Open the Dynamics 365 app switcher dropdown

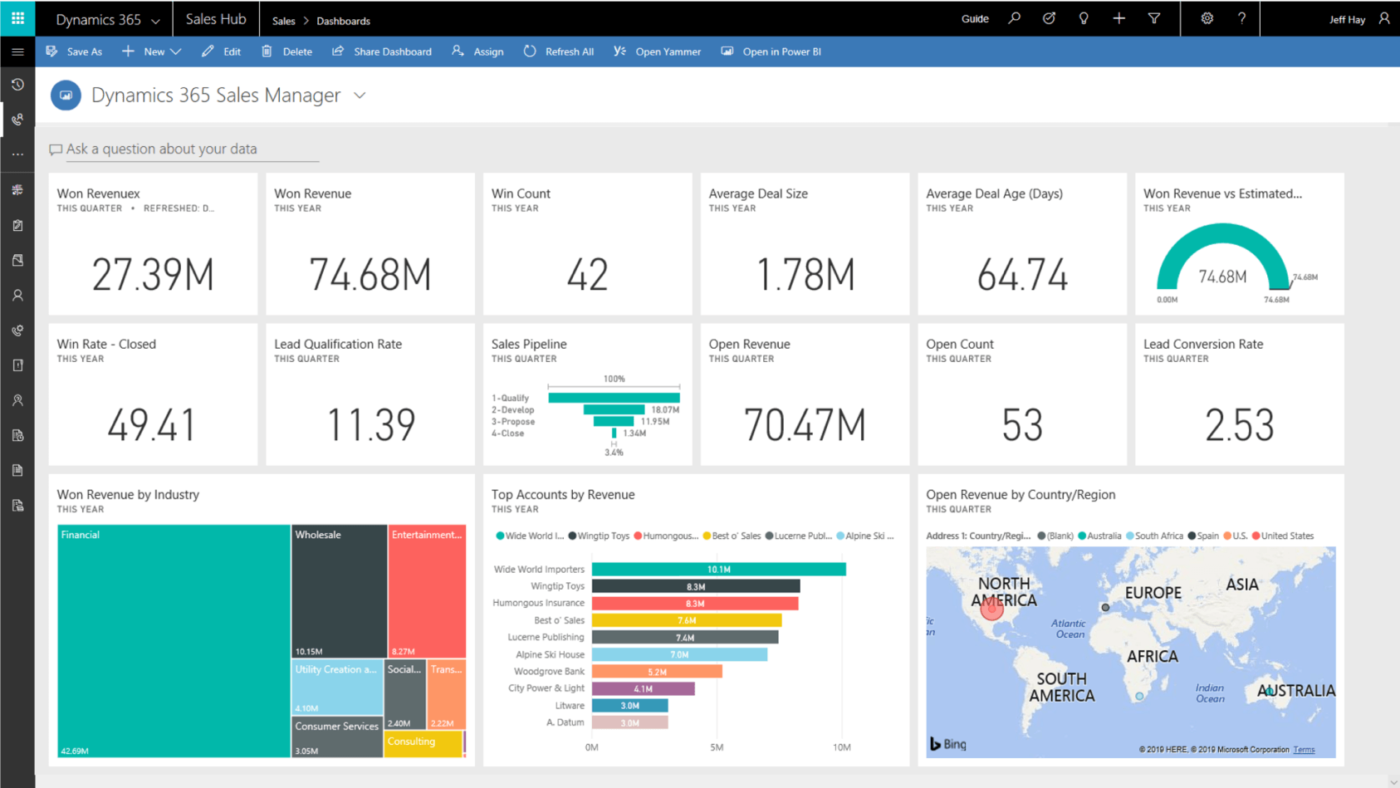(x=154, y=20)
